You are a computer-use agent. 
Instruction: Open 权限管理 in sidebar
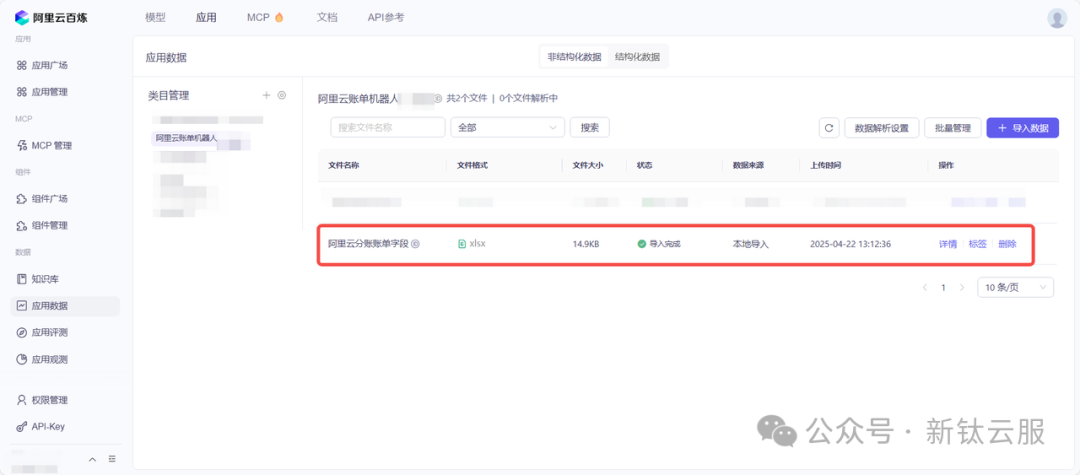tap(43, 400)
